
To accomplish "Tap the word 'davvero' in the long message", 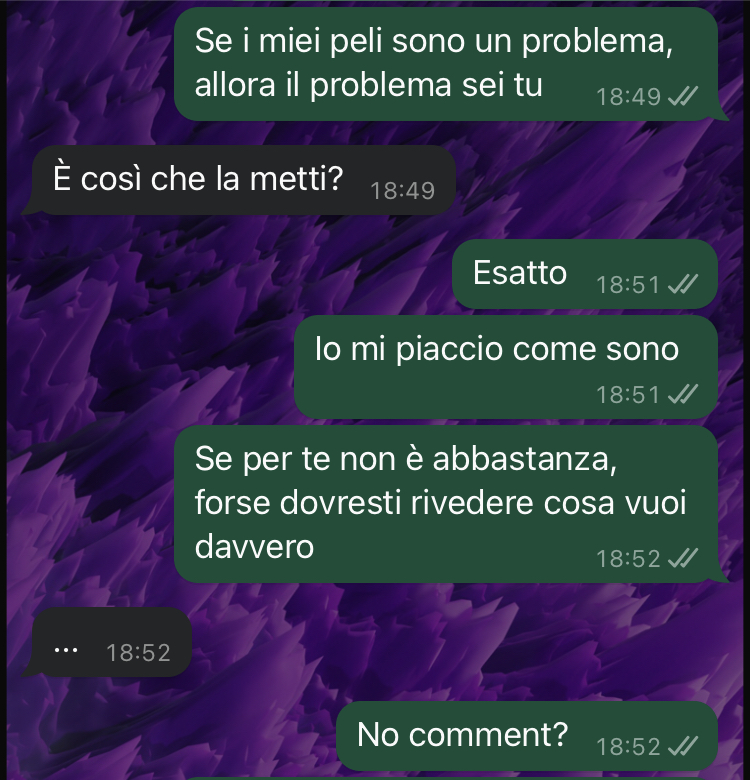I will pyautogui.click(x=254, y=547).
